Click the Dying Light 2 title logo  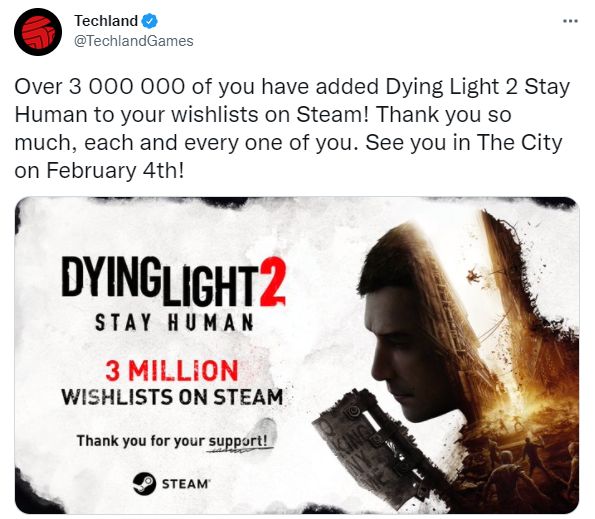173,281
